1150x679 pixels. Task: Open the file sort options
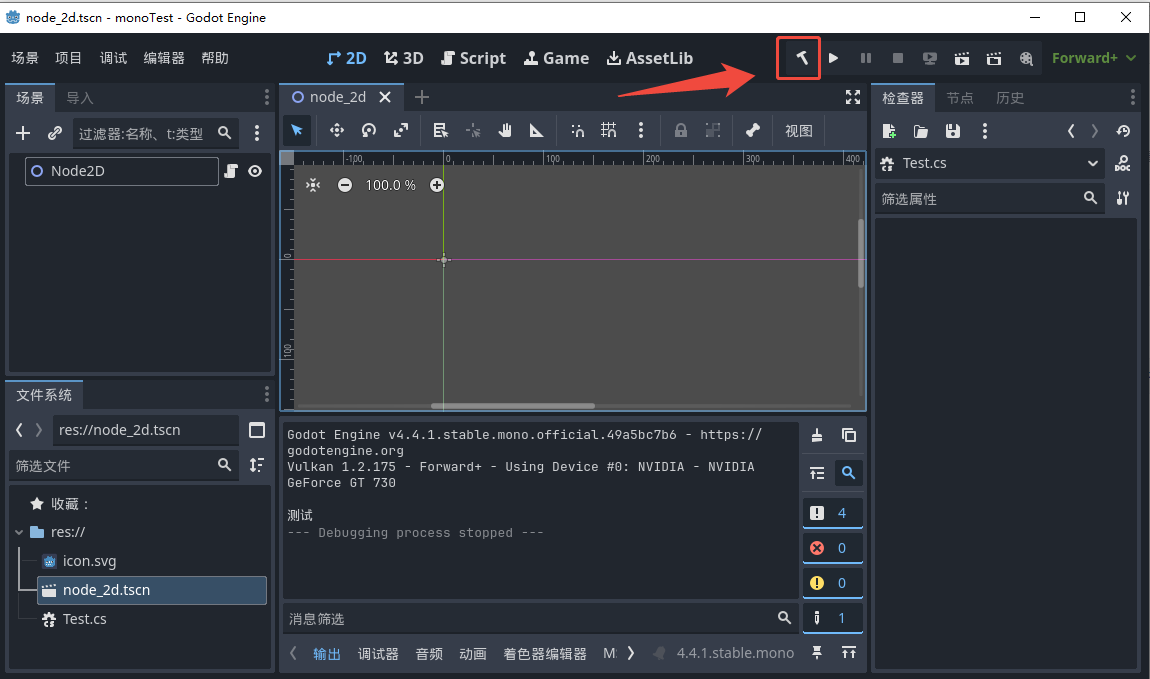point(257,465)
